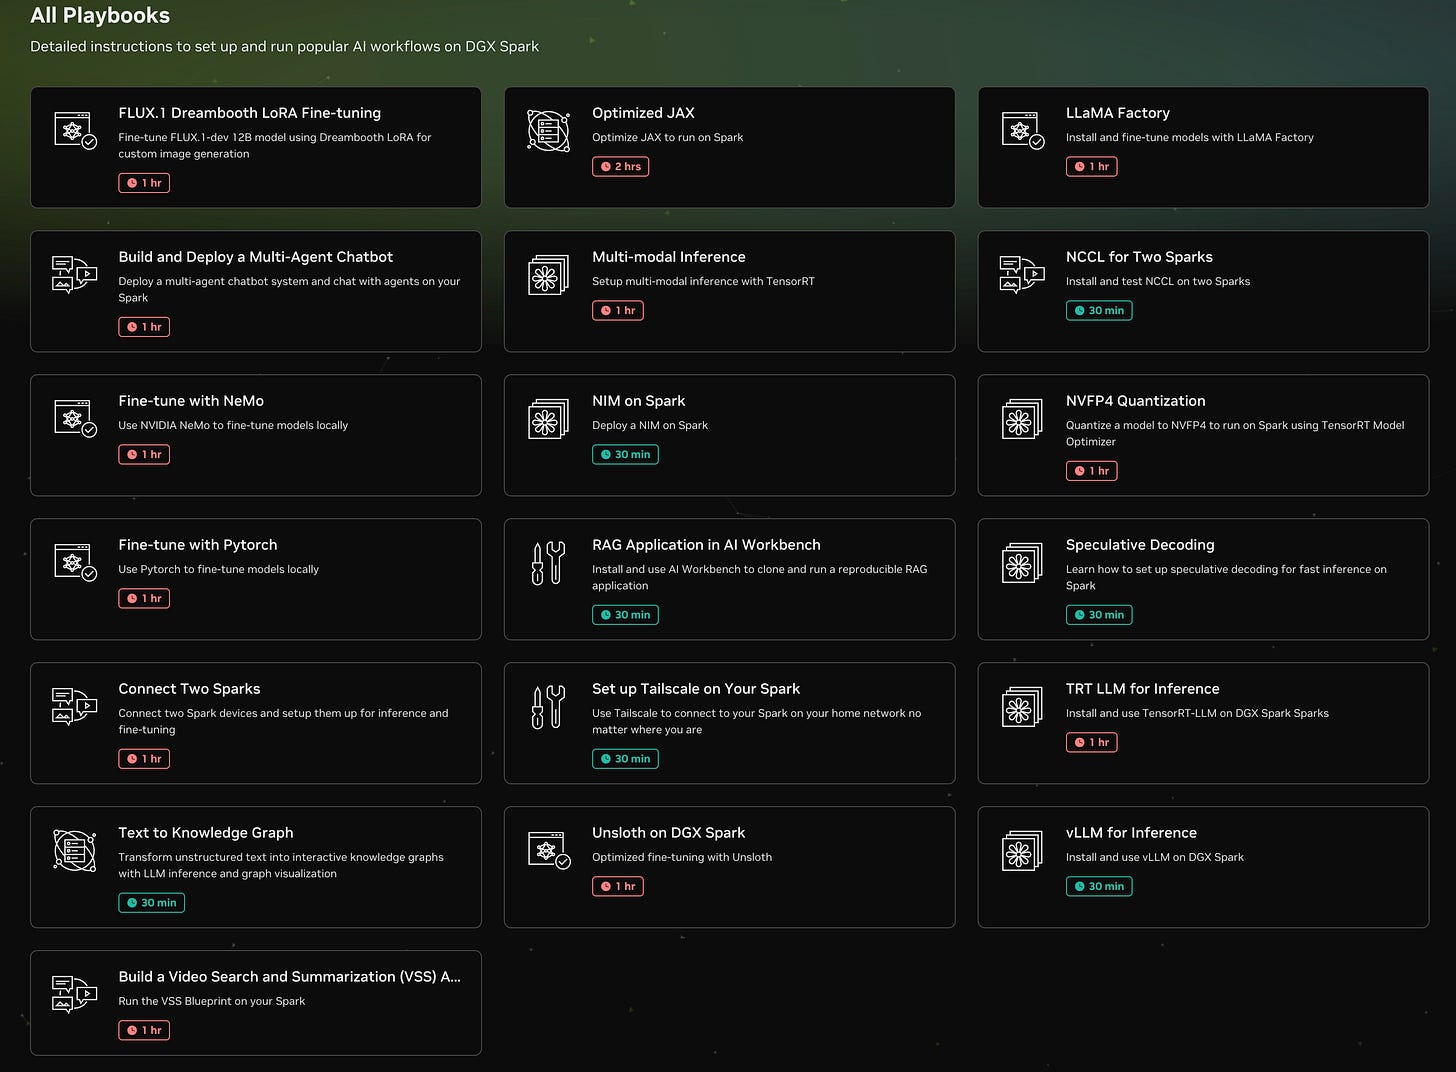Open the vLLM for Inference title
1456x1072 pixels.
point(1131,833)
